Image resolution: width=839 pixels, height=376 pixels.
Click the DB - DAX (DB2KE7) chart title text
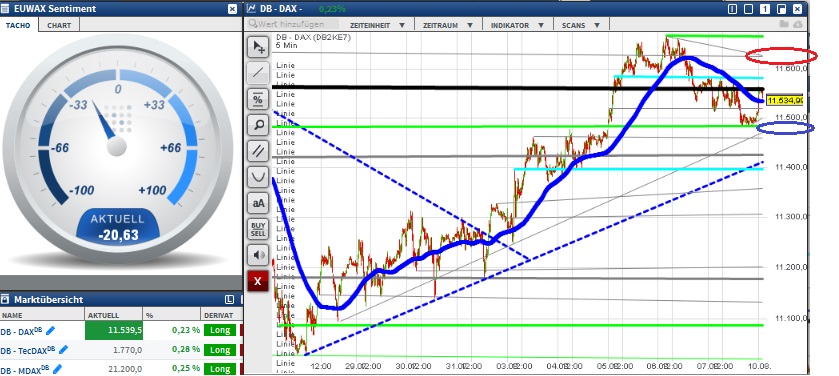313,37
